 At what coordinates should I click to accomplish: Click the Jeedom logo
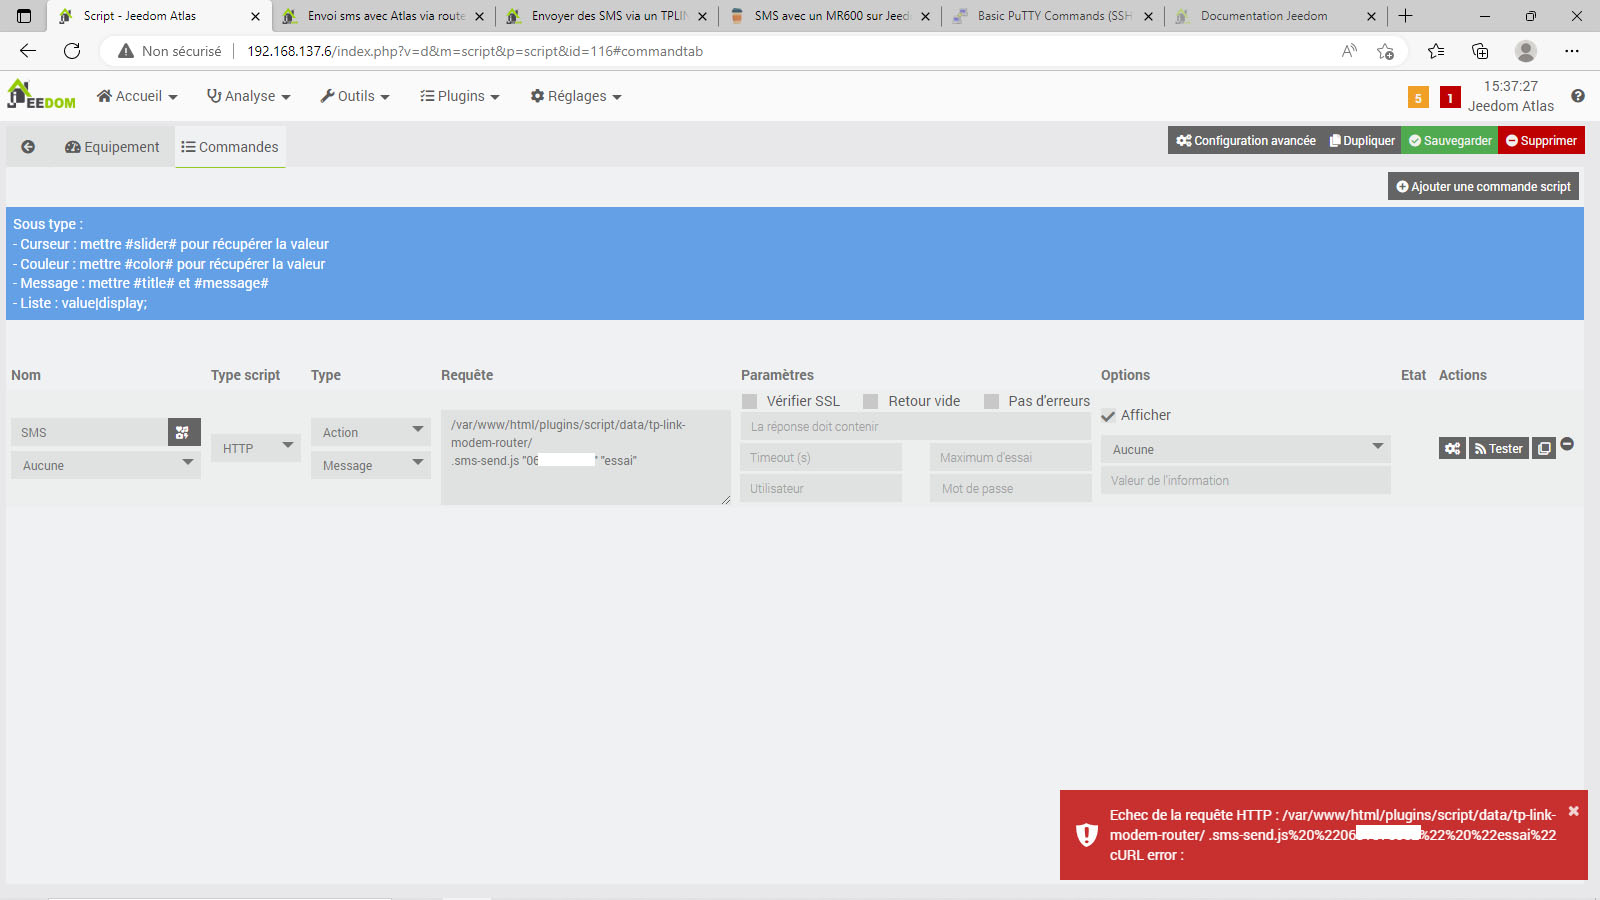pos(41,95)
